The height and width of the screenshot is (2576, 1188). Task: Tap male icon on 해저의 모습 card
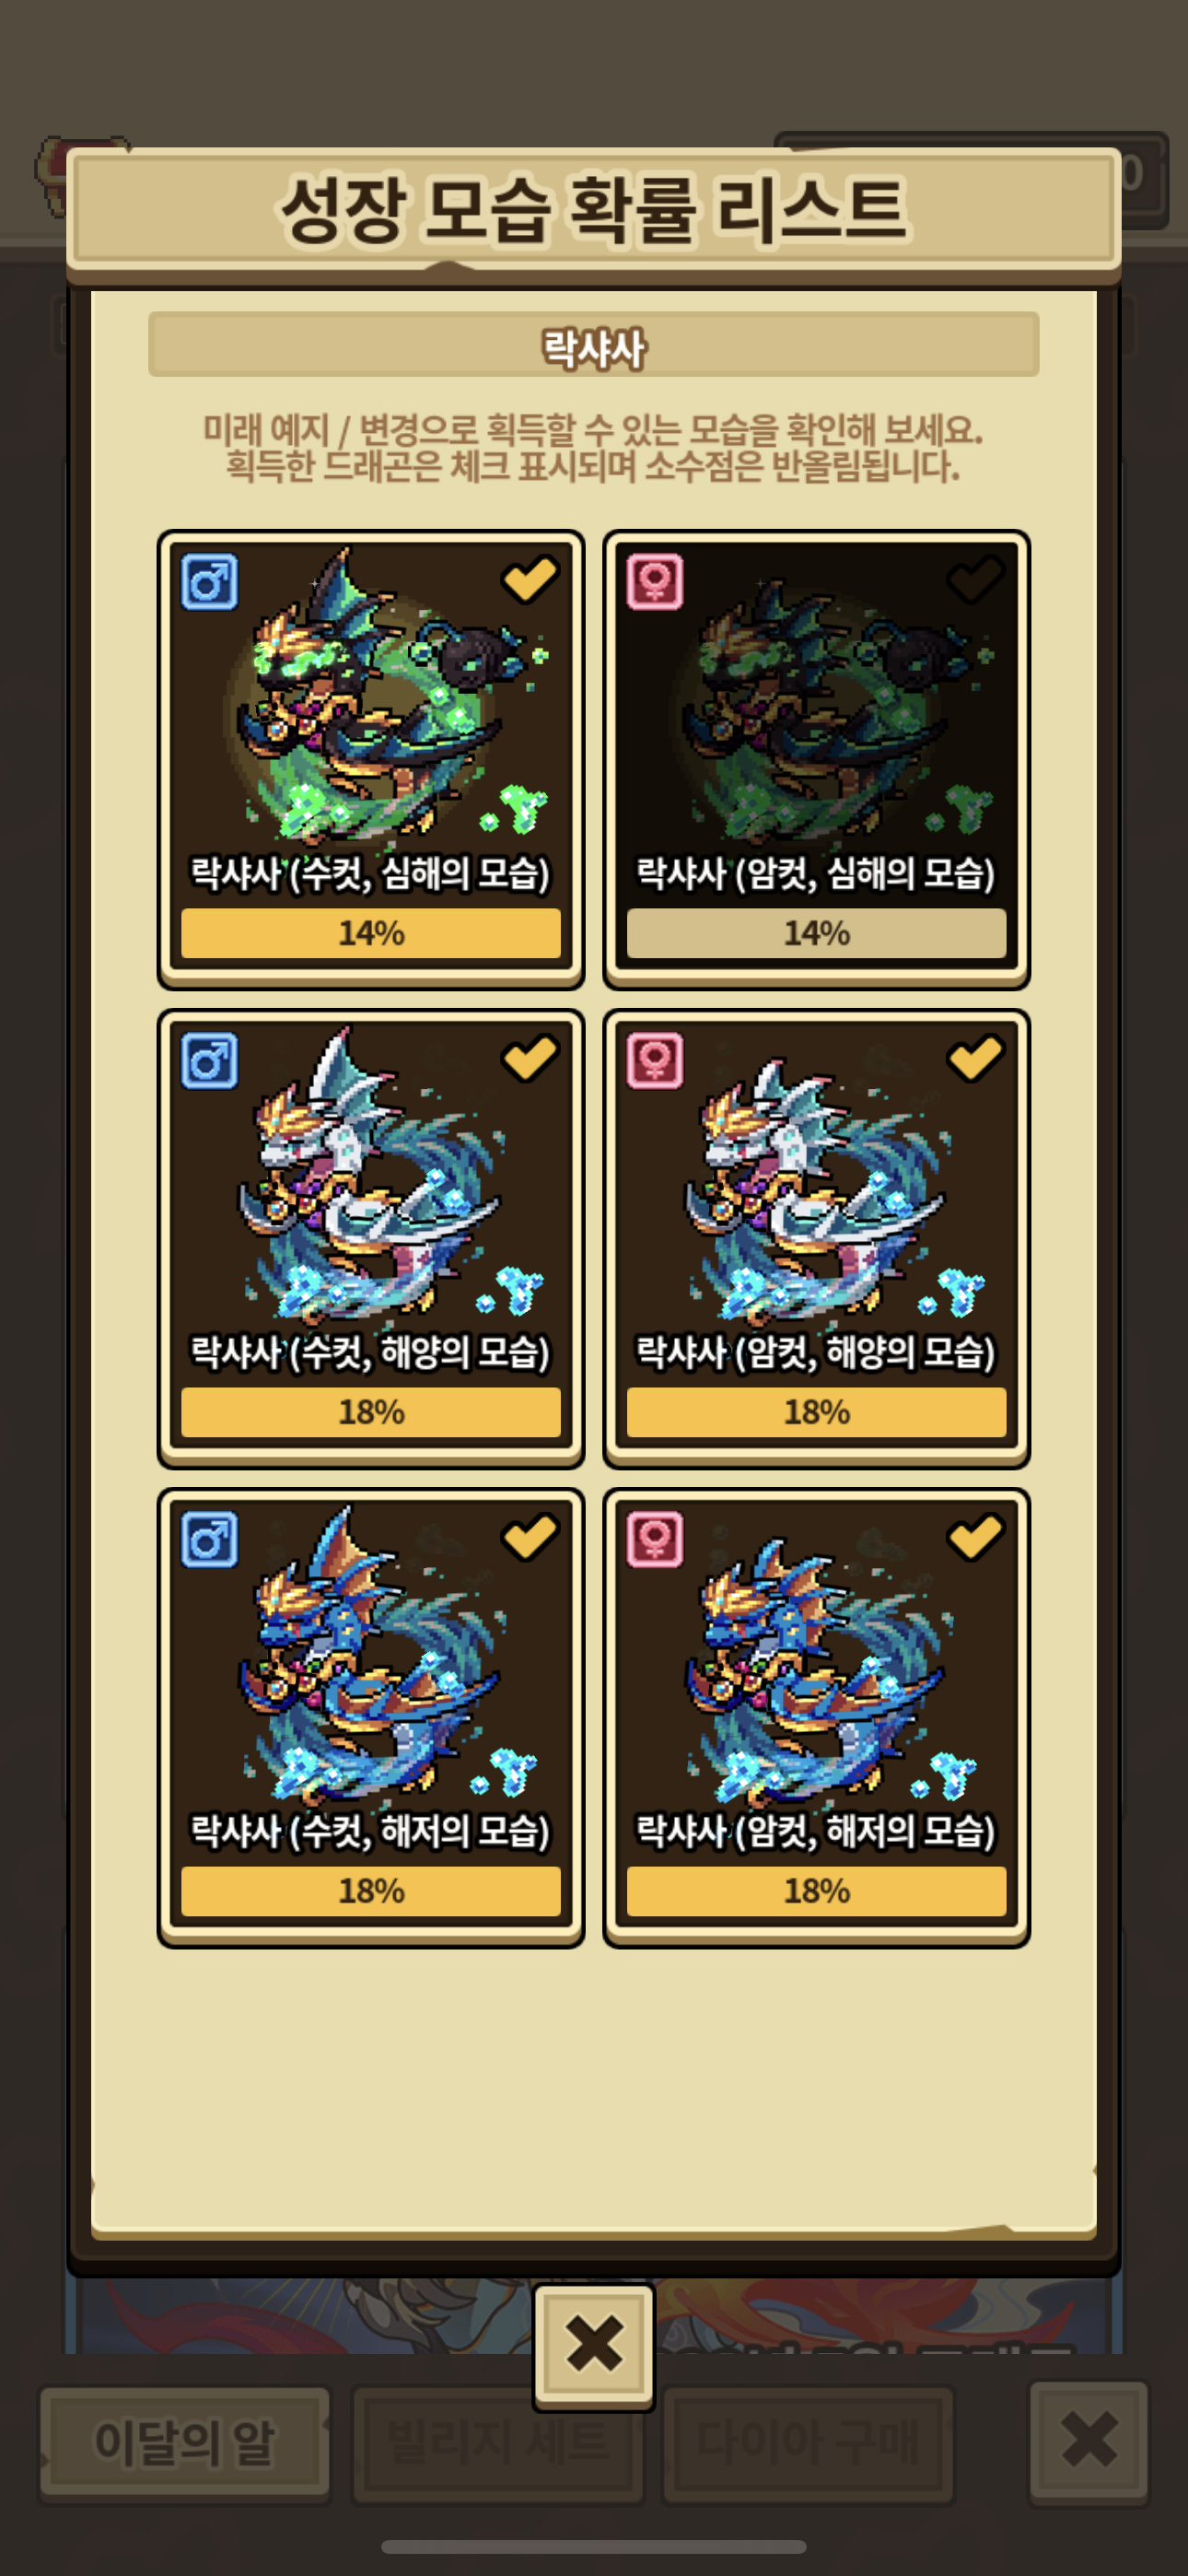pyautogui.click(x=209, y=1539)
